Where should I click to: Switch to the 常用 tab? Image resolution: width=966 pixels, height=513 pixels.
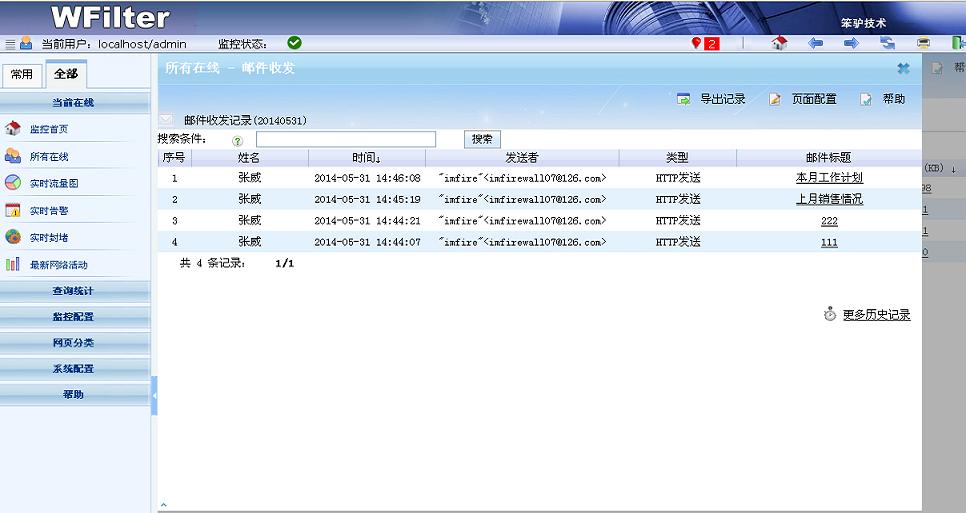(22, 75)
